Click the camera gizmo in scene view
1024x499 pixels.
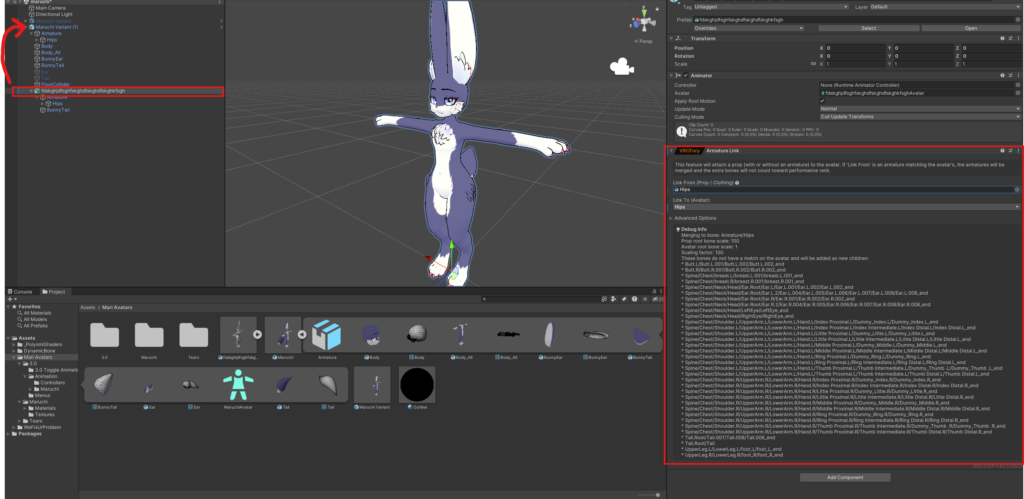click(622, 66)
